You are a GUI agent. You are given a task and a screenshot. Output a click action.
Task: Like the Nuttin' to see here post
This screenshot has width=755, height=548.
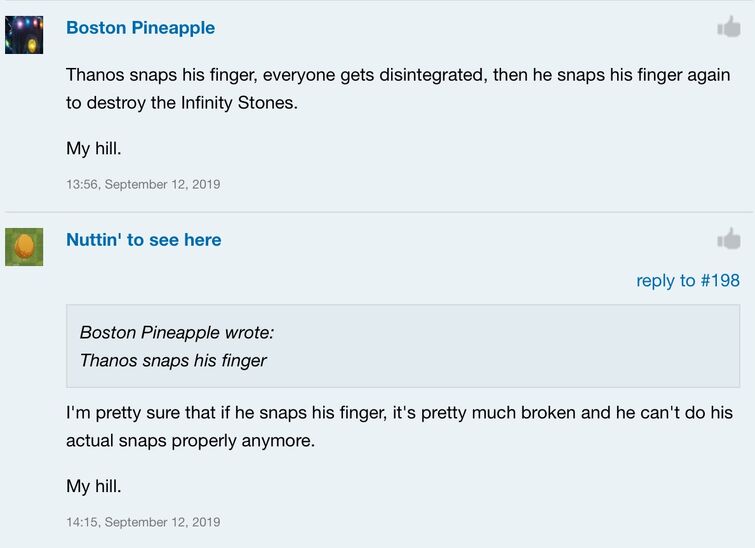point(729,239)
